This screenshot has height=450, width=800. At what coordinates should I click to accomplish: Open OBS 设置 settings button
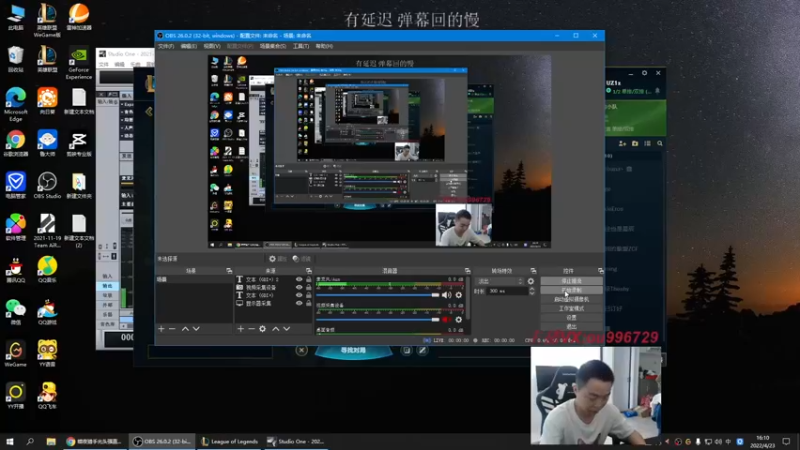pyautogui.click(x=571, y=318)
